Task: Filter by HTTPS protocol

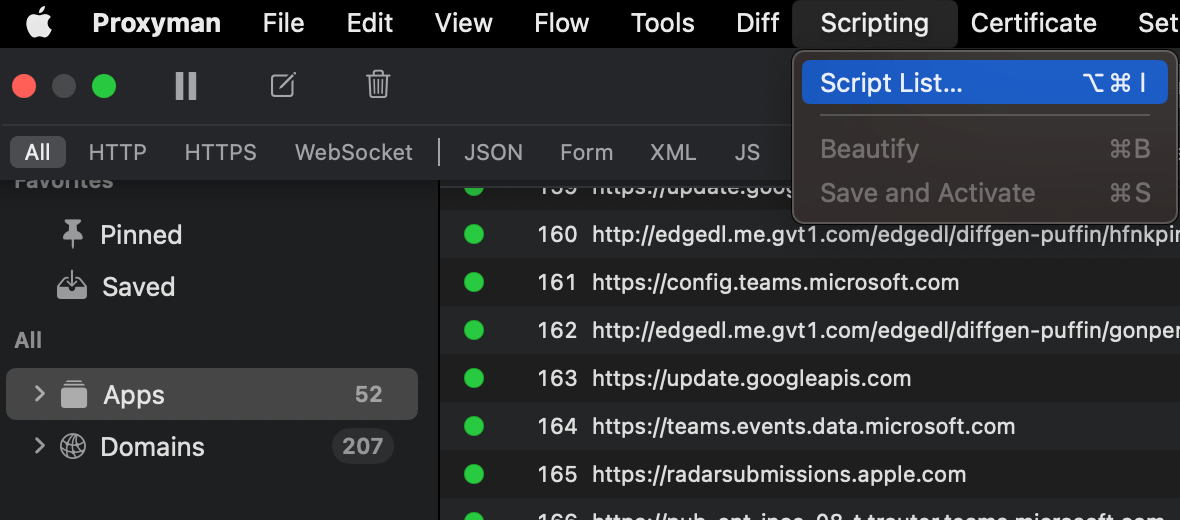Action: pos(220,152)
